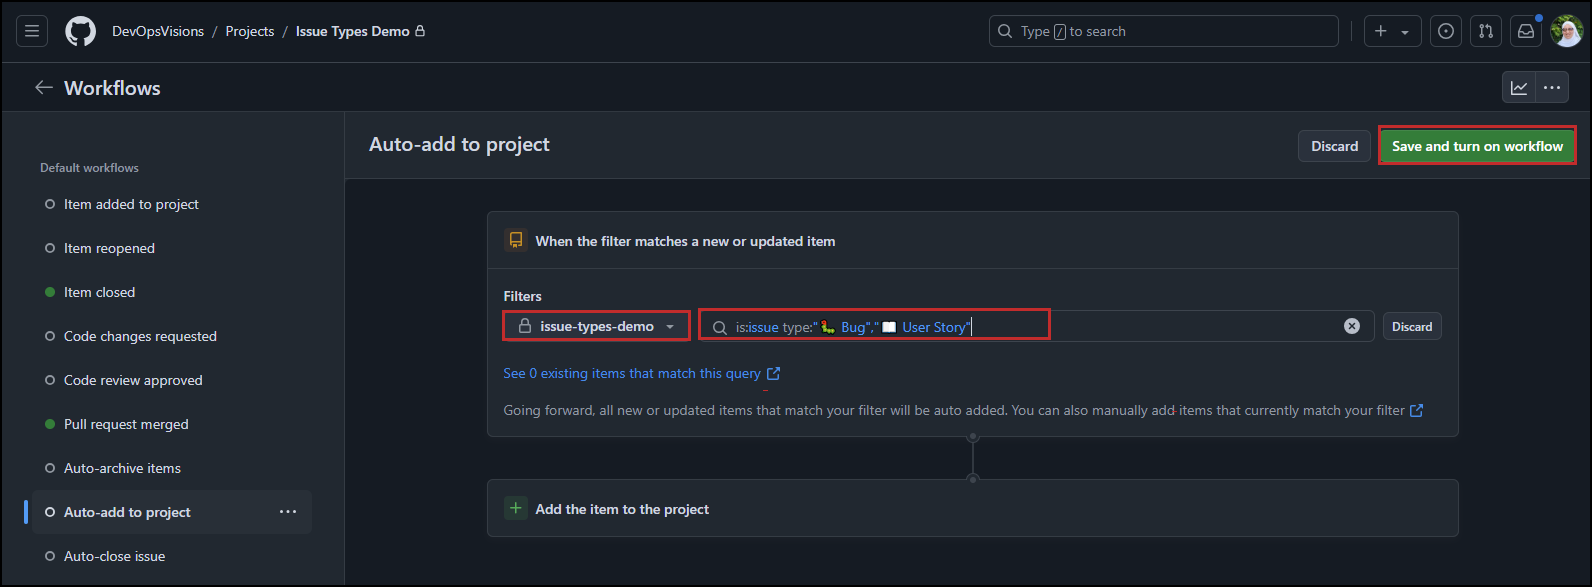Clear the filter query text
The width and height of the screenshot is (1592, 587).
[x=1352, y=326]
